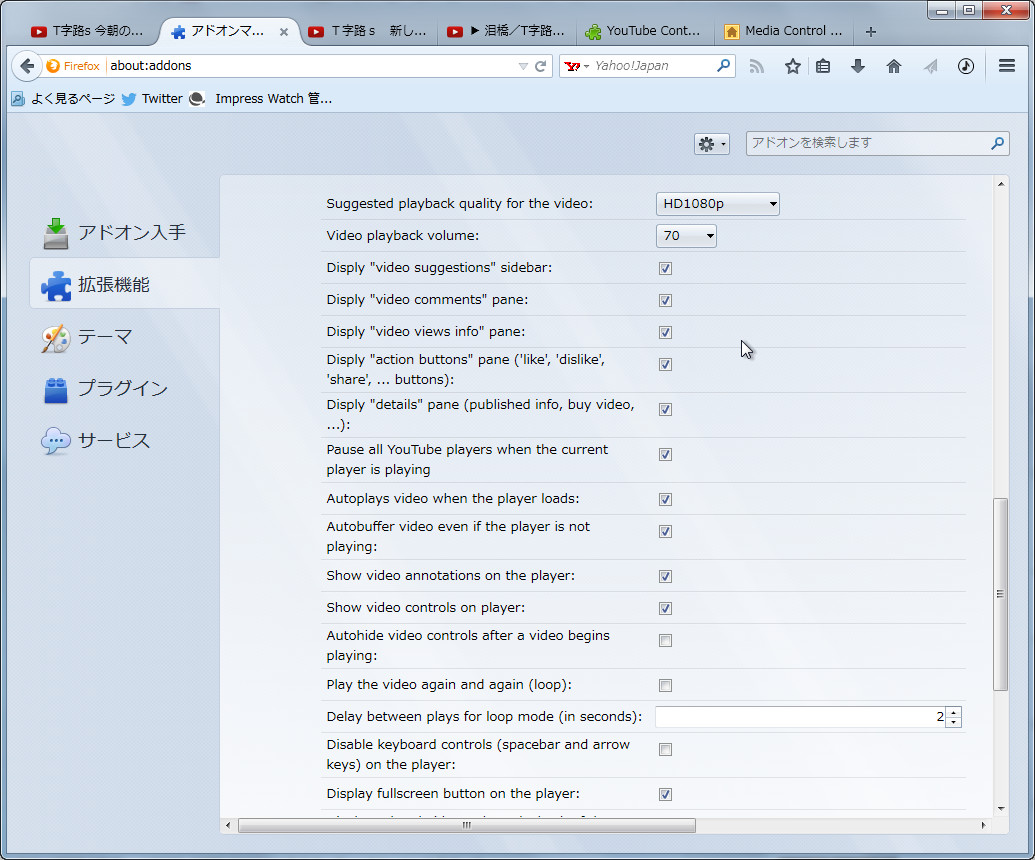The width and height of the screenshot is (1035, 860).
Task: Click horizontal scrollbar right arrow
Action: click(x=984, y=825)
